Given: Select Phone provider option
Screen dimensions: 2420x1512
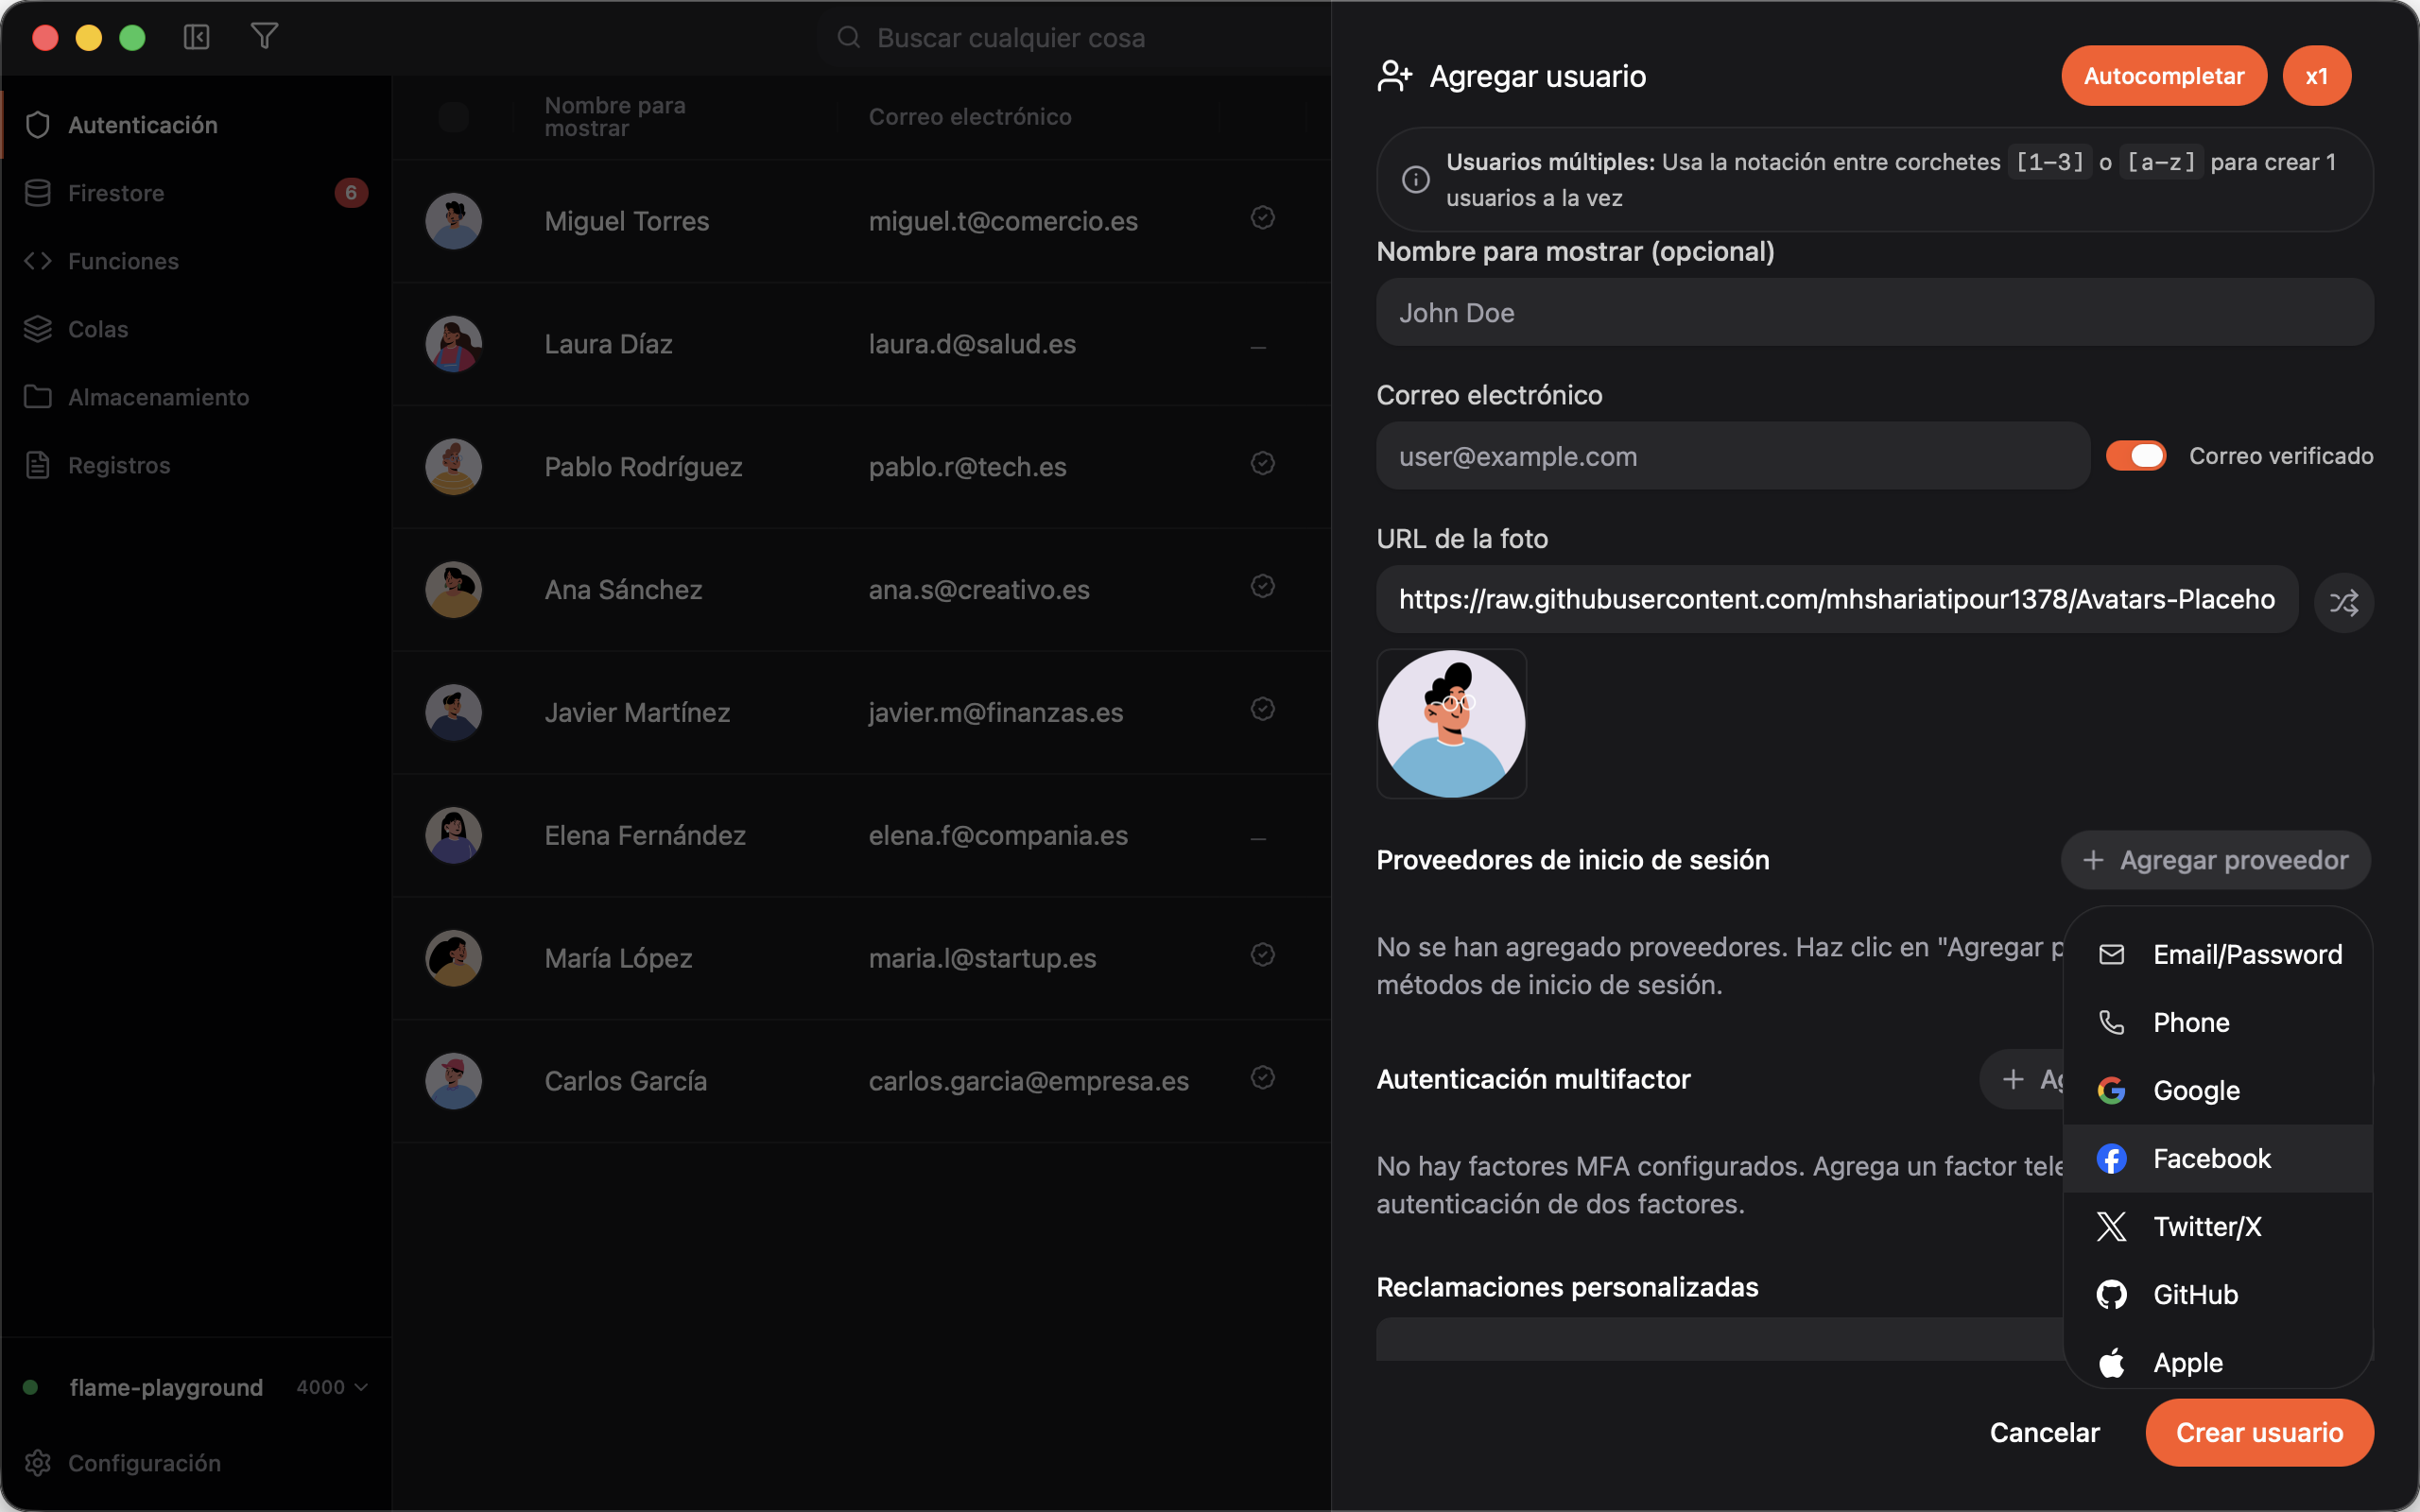Looking at the screenshot, I should pyautogui.click(x=2217, y=1022).
